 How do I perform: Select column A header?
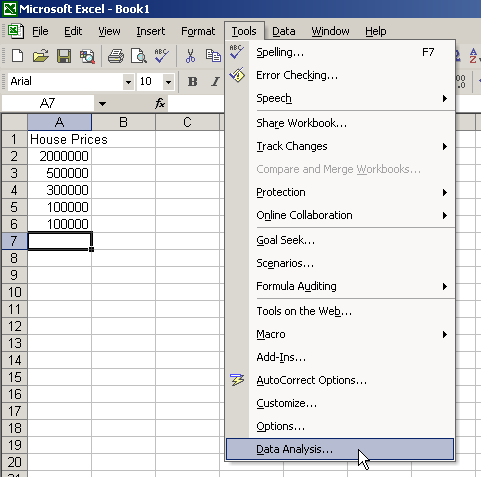tap(59, 122)
